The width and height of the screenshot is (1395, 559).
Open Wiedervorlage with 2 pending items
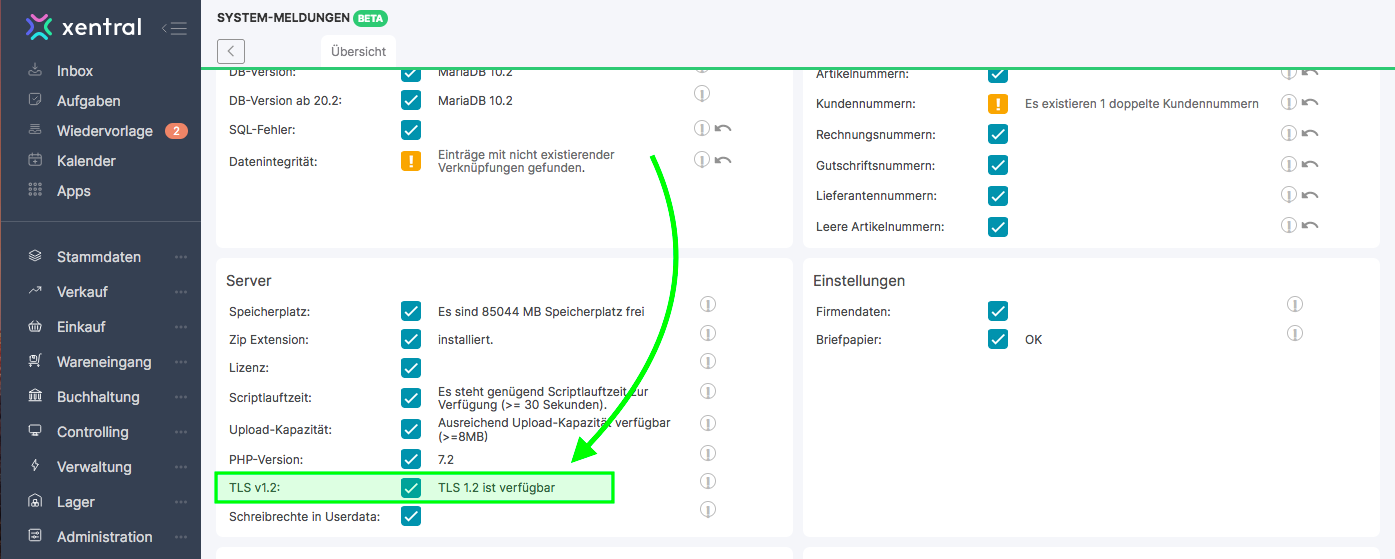(x=104, y=131)
